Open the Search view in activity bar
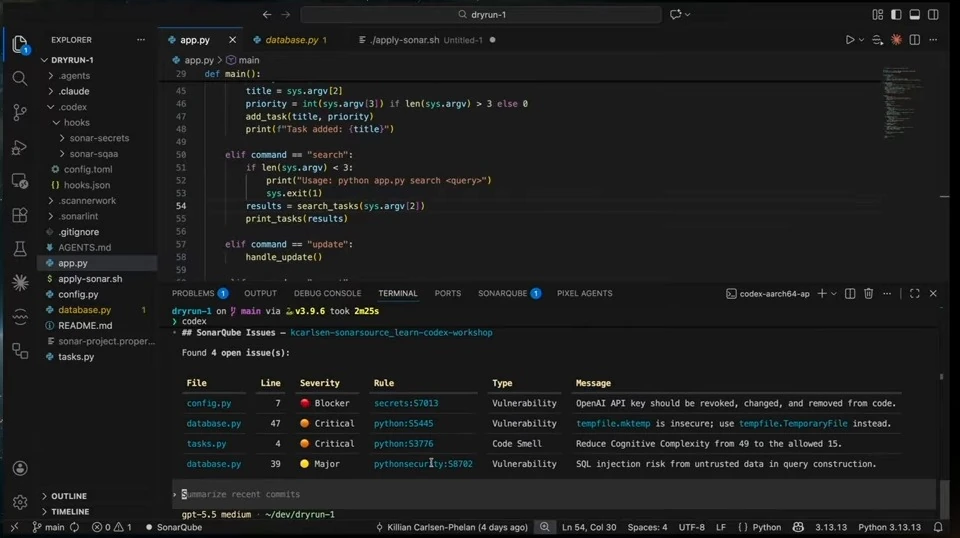The width and height of the screenshot is (960, 538). (20, 78)
